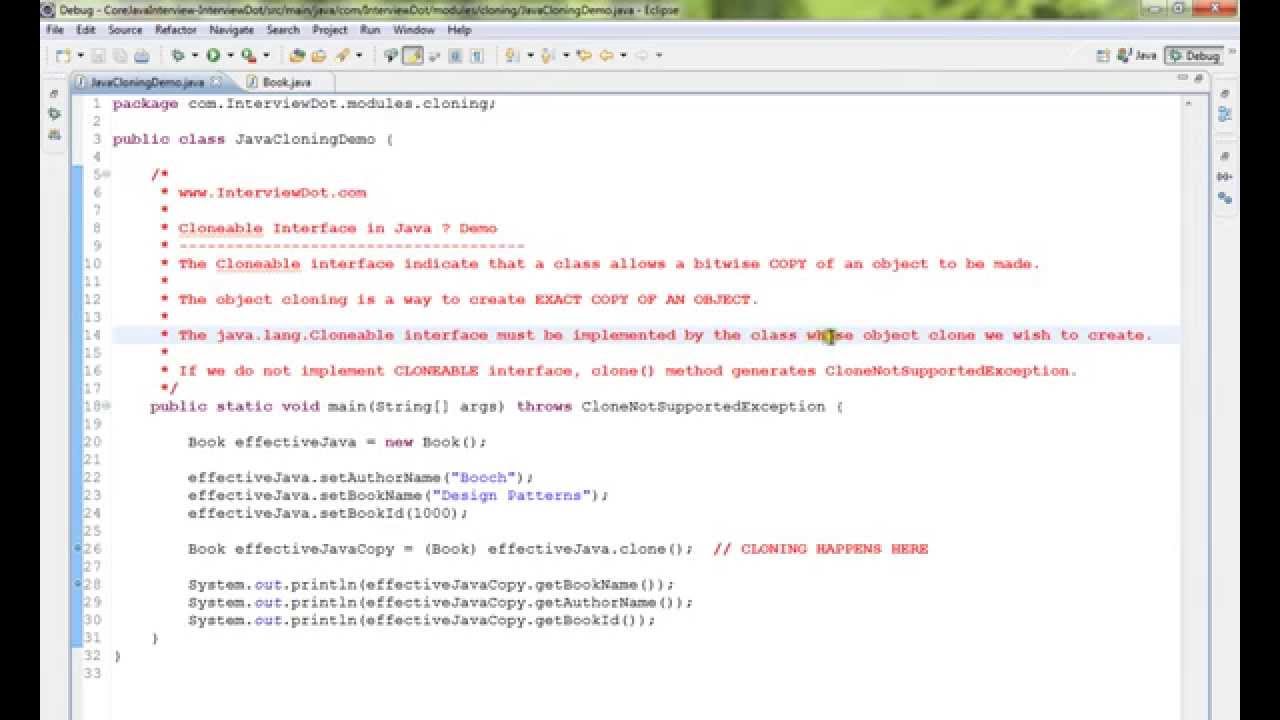Screen dimensions: 1280x720
Task: Click the Breakpoints view icon in right trim
Action: [1224, 198]
